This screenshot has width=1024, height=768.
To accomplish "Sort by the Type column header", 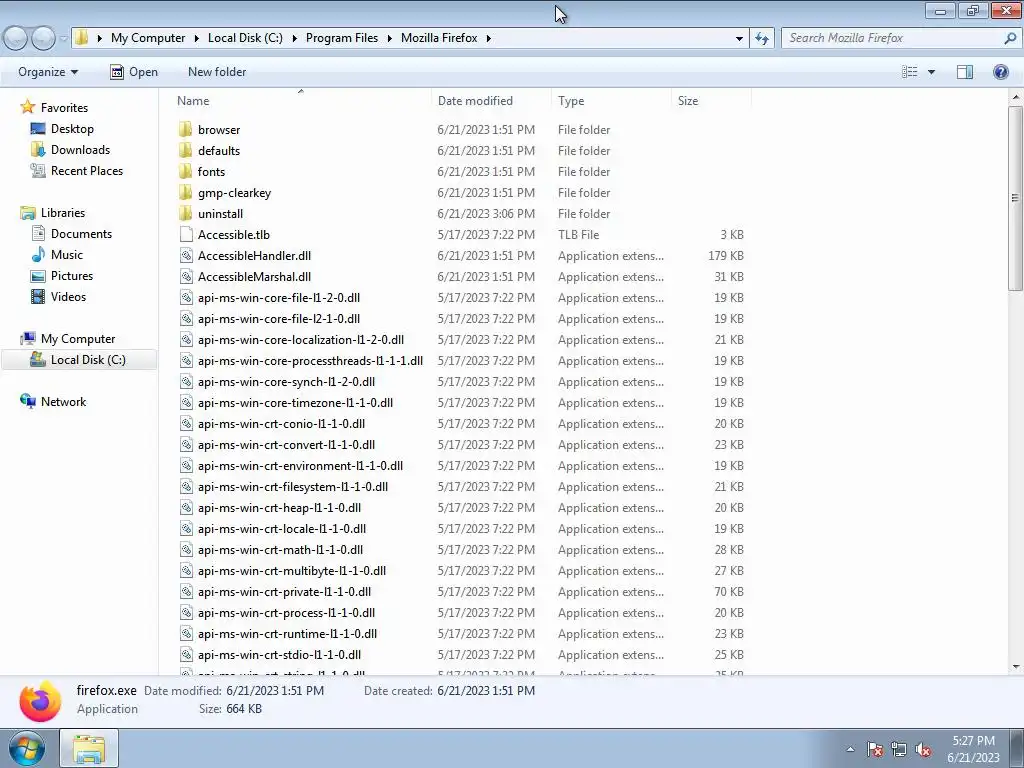I will tap(611, 101).
